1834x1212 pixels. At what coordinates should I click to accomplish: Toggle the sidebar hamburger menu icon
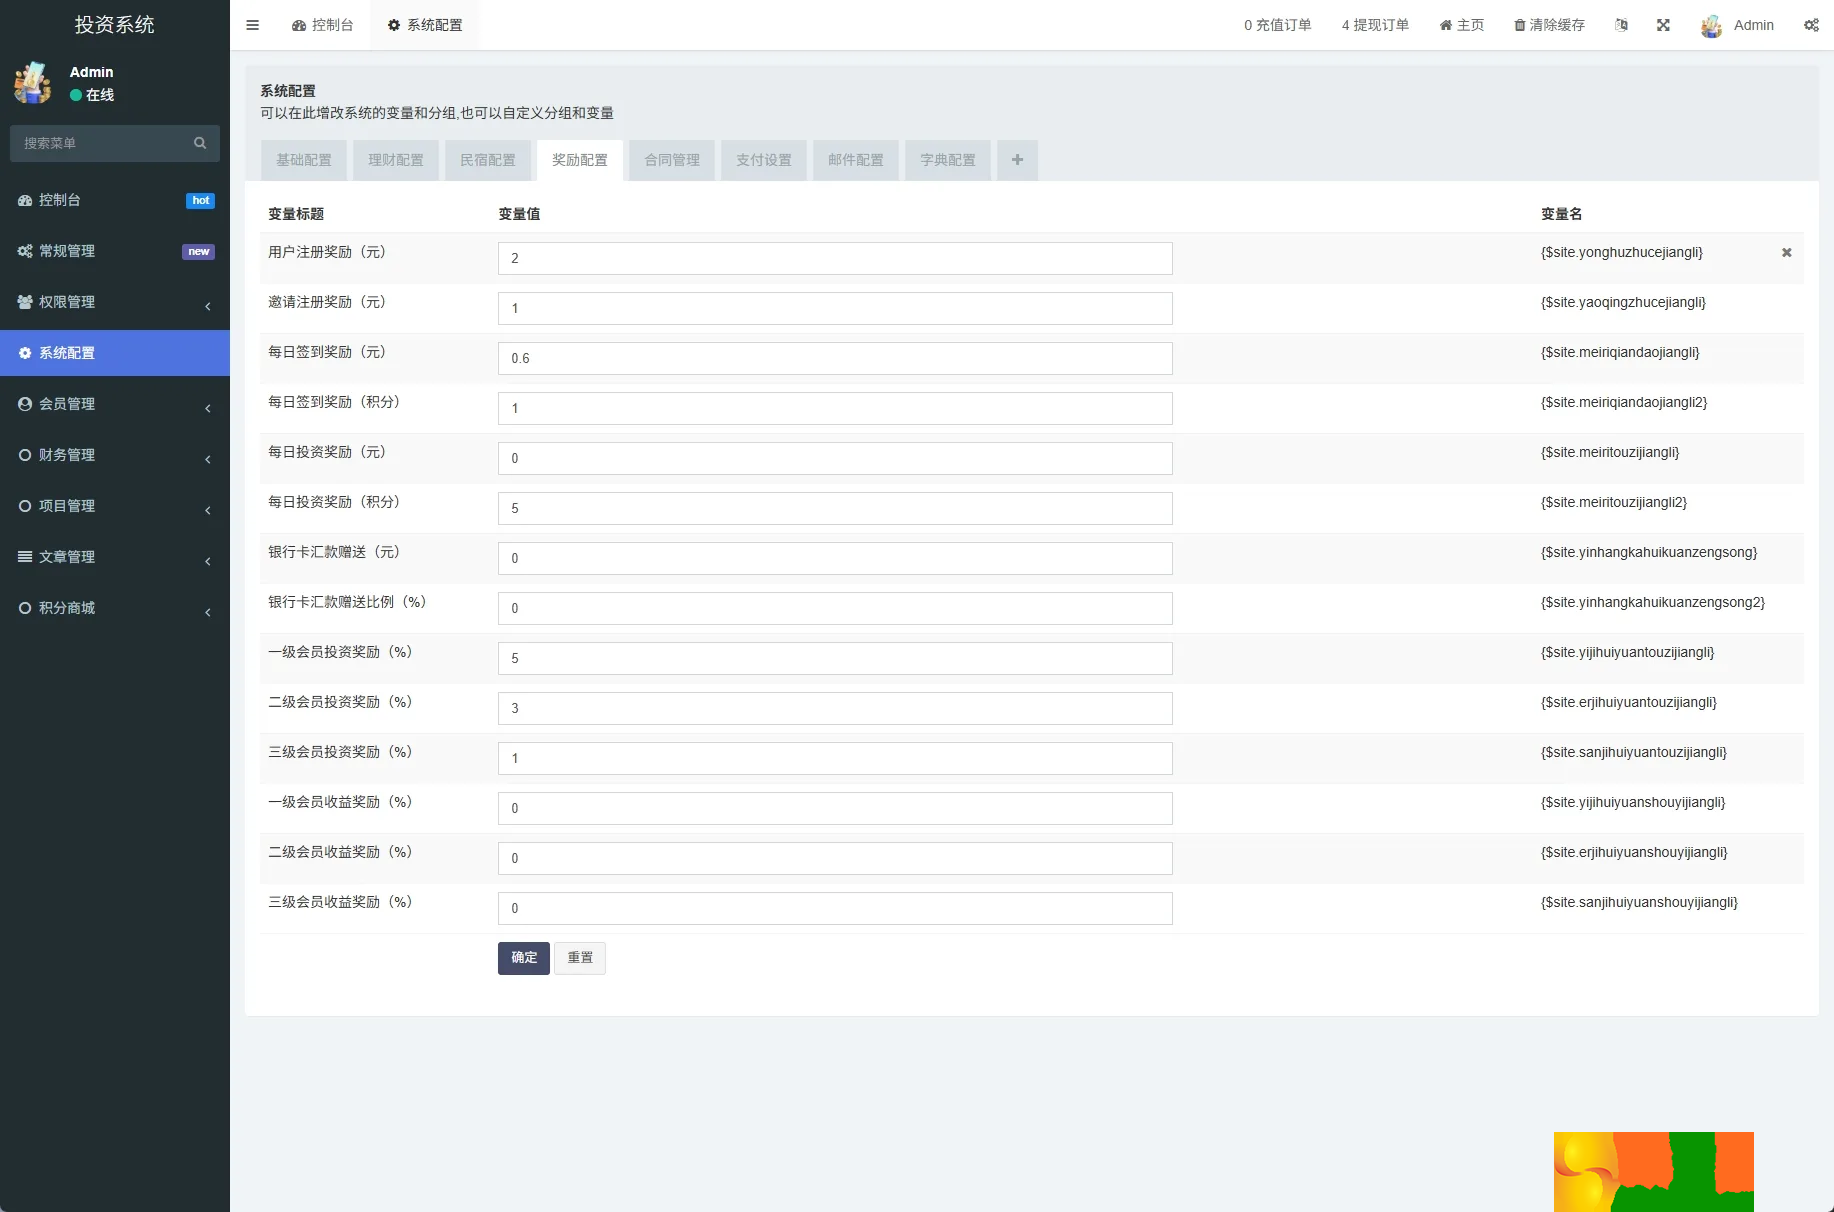point(252,25)
